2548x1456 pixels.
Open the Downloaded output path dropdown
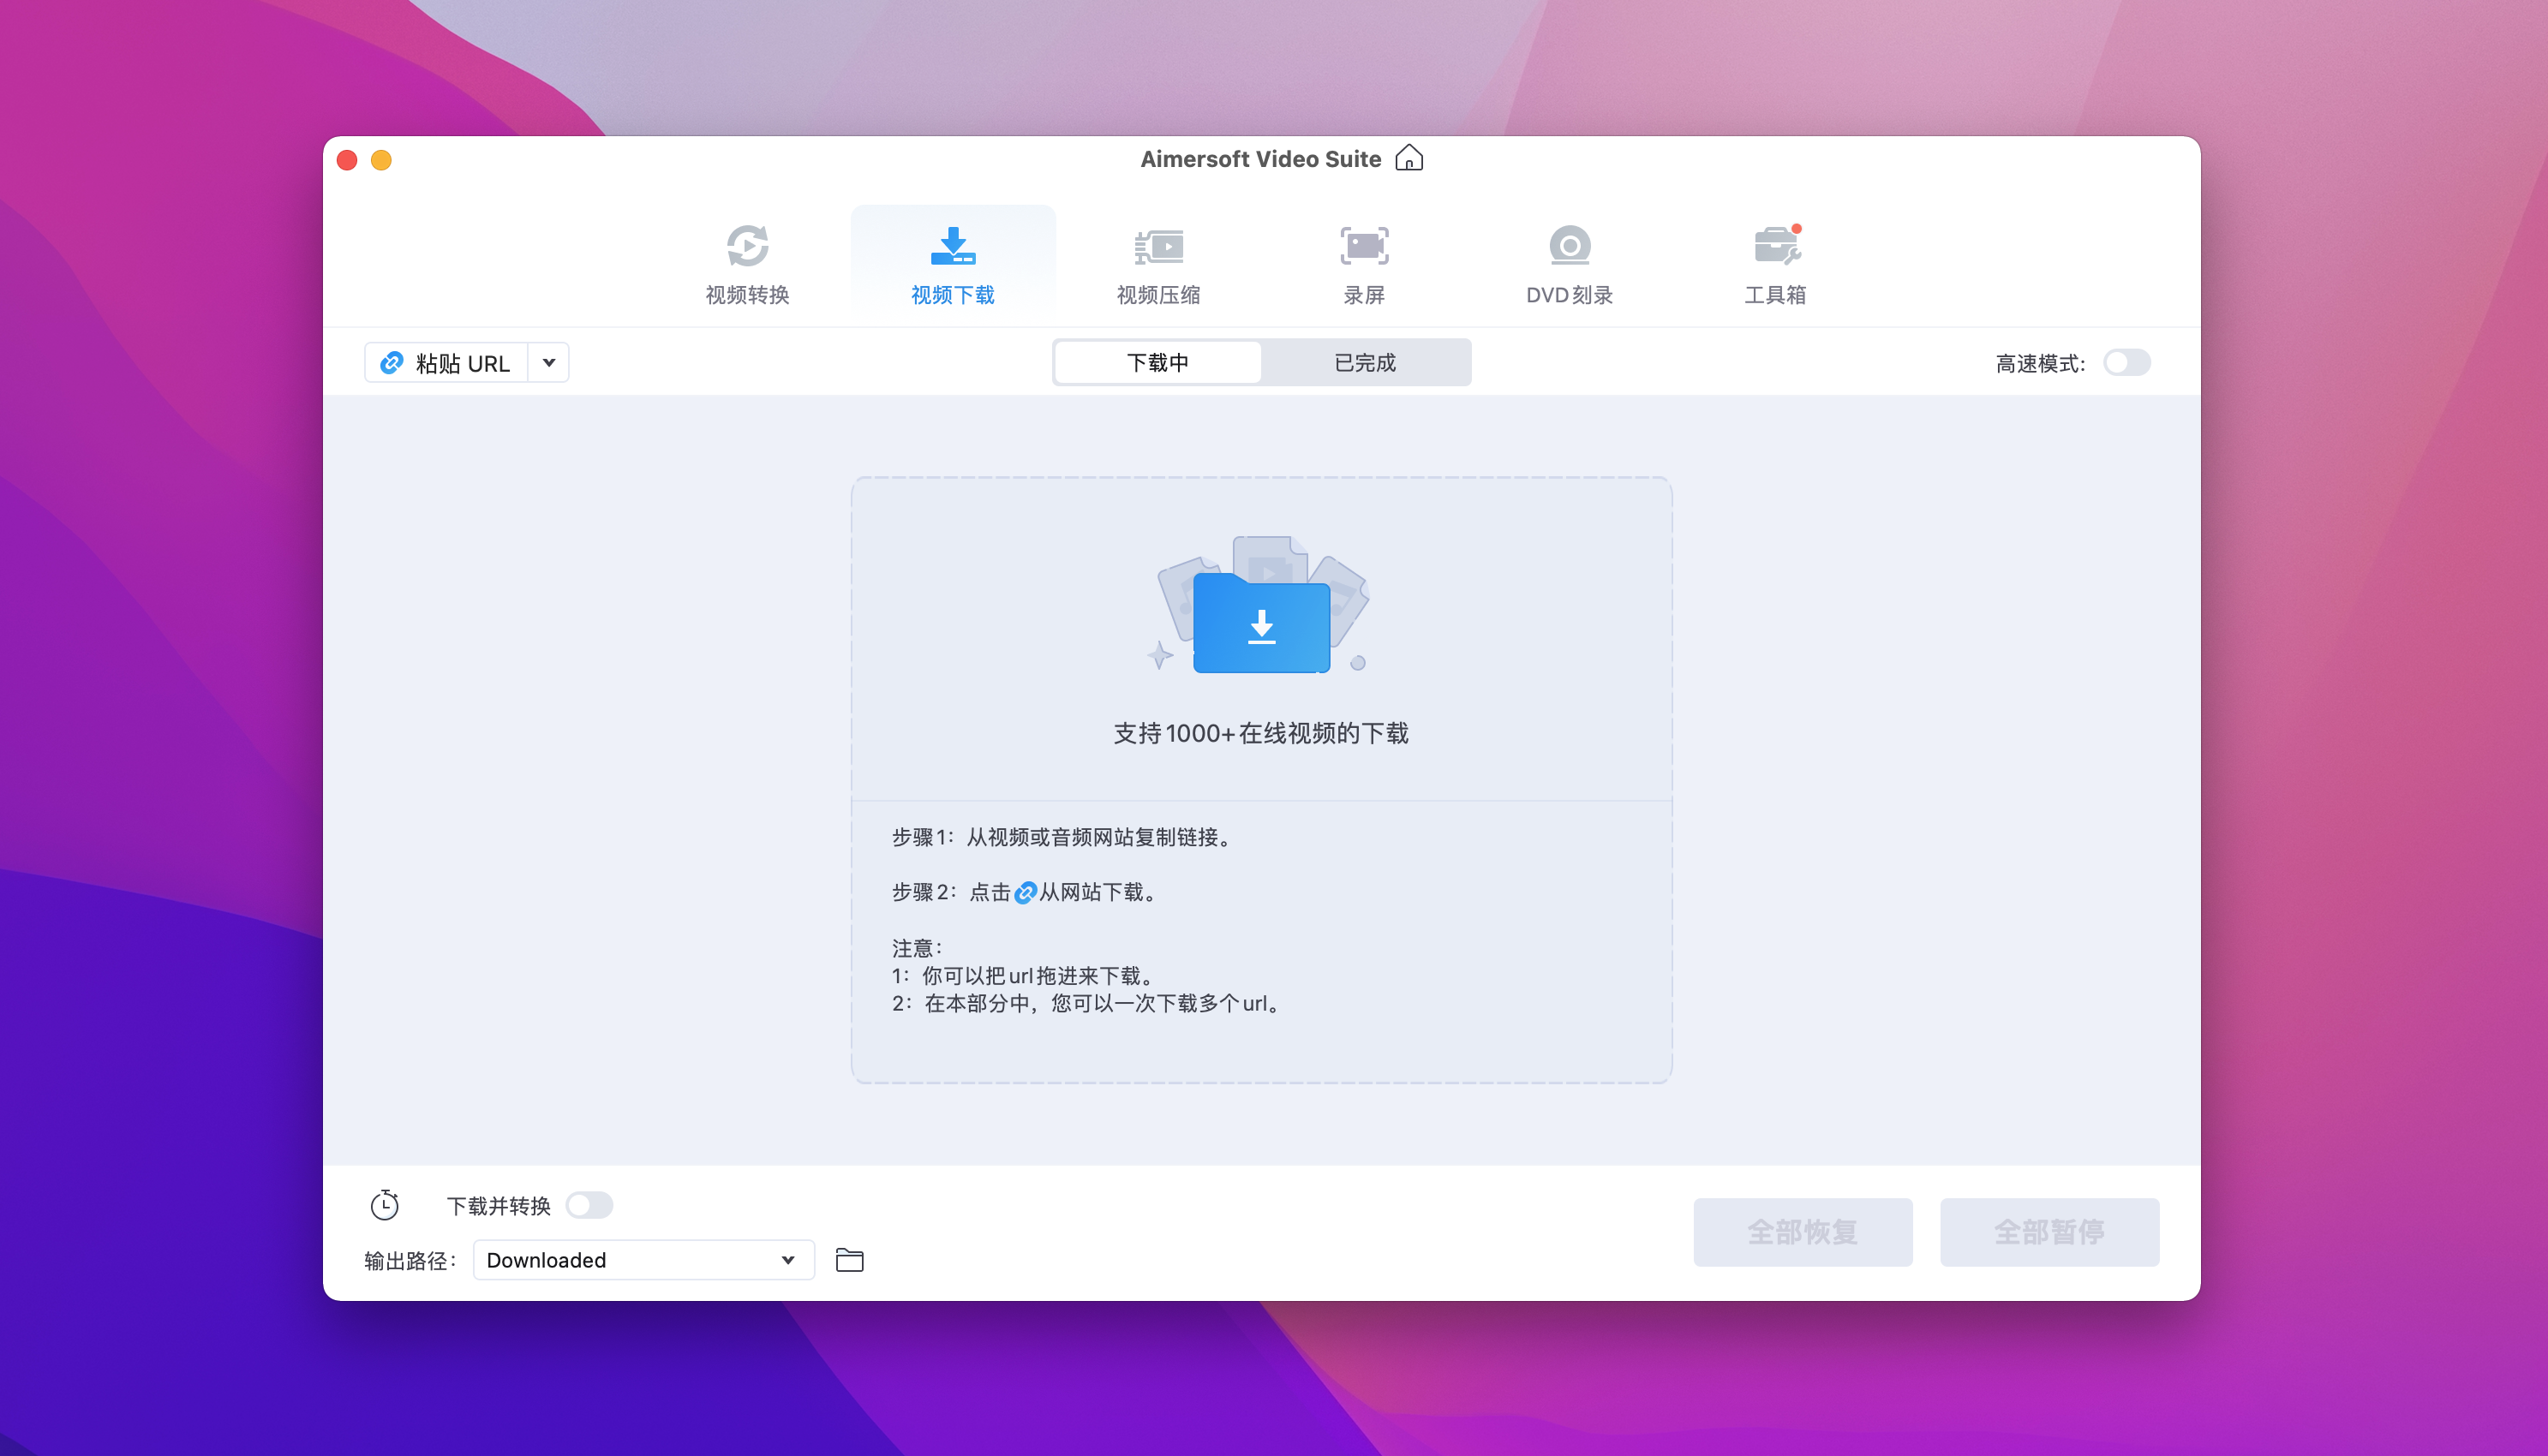tap(643, 1260)
